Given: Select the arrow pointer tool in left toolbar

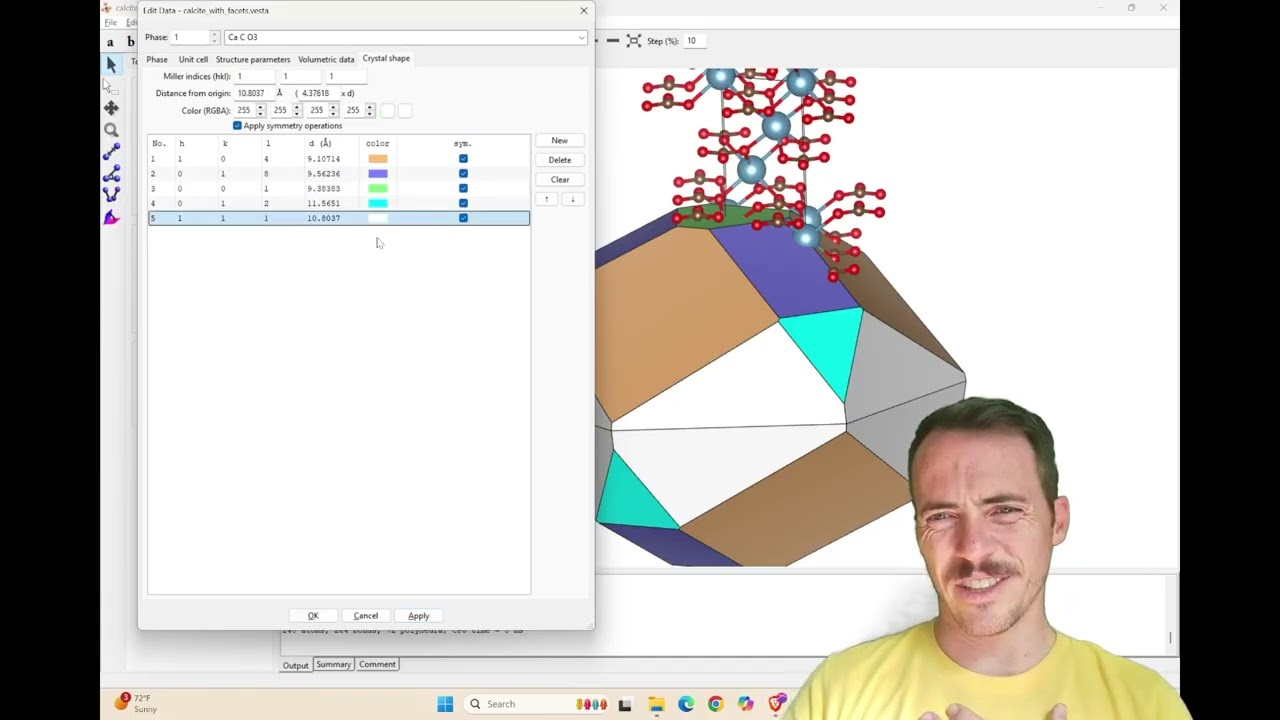Looking at the screenshot, I should click(111, 64).
